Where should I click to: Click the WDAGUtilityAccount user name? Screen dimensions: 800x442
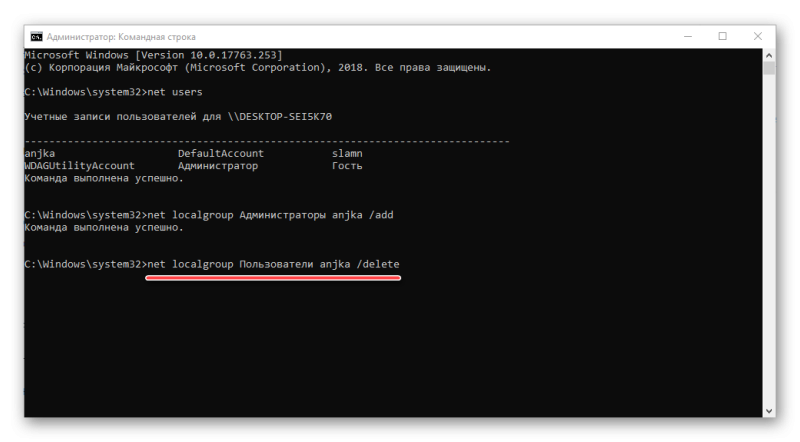(80, 166)
